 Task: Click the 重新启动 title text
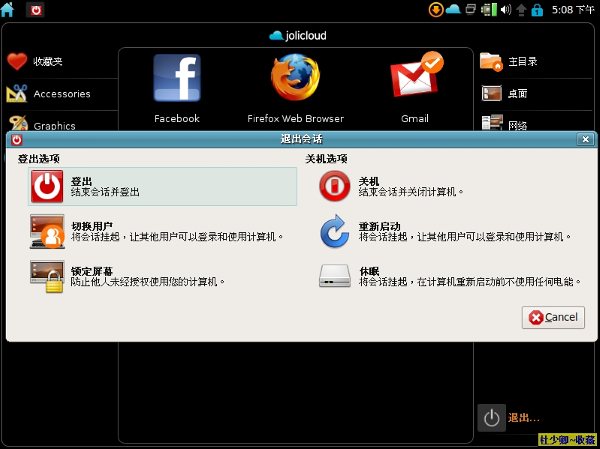tap(380, 226)
